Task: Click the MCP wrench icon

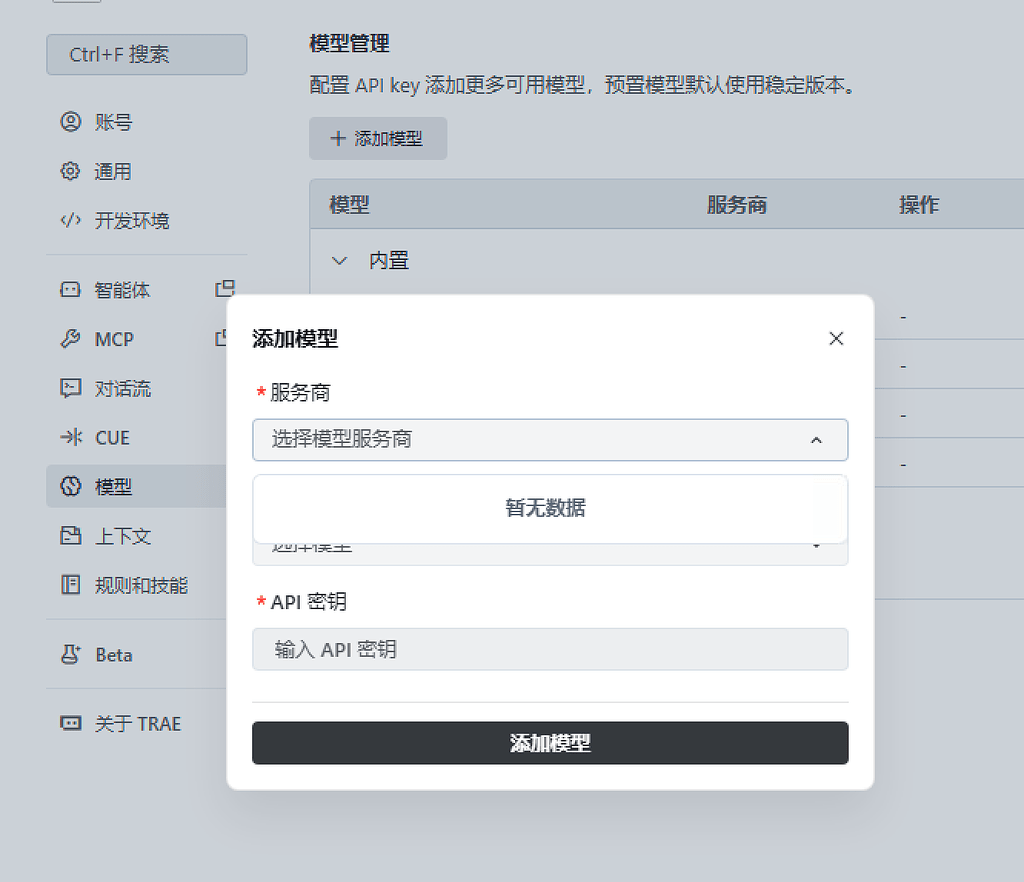Action: click(71, 338)
